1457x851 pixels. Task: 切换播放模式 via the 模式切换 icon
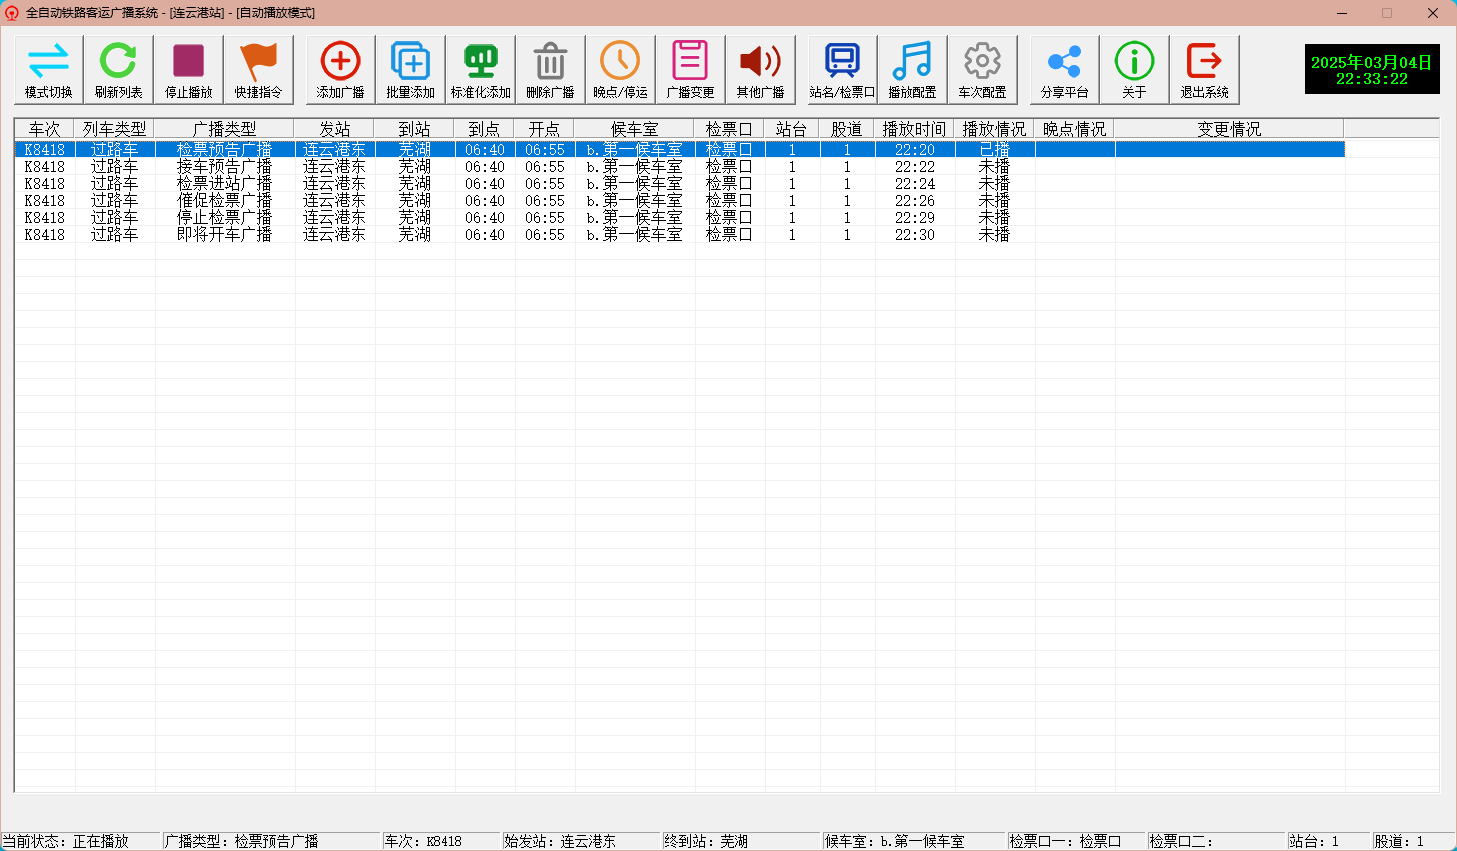(47, 69)
